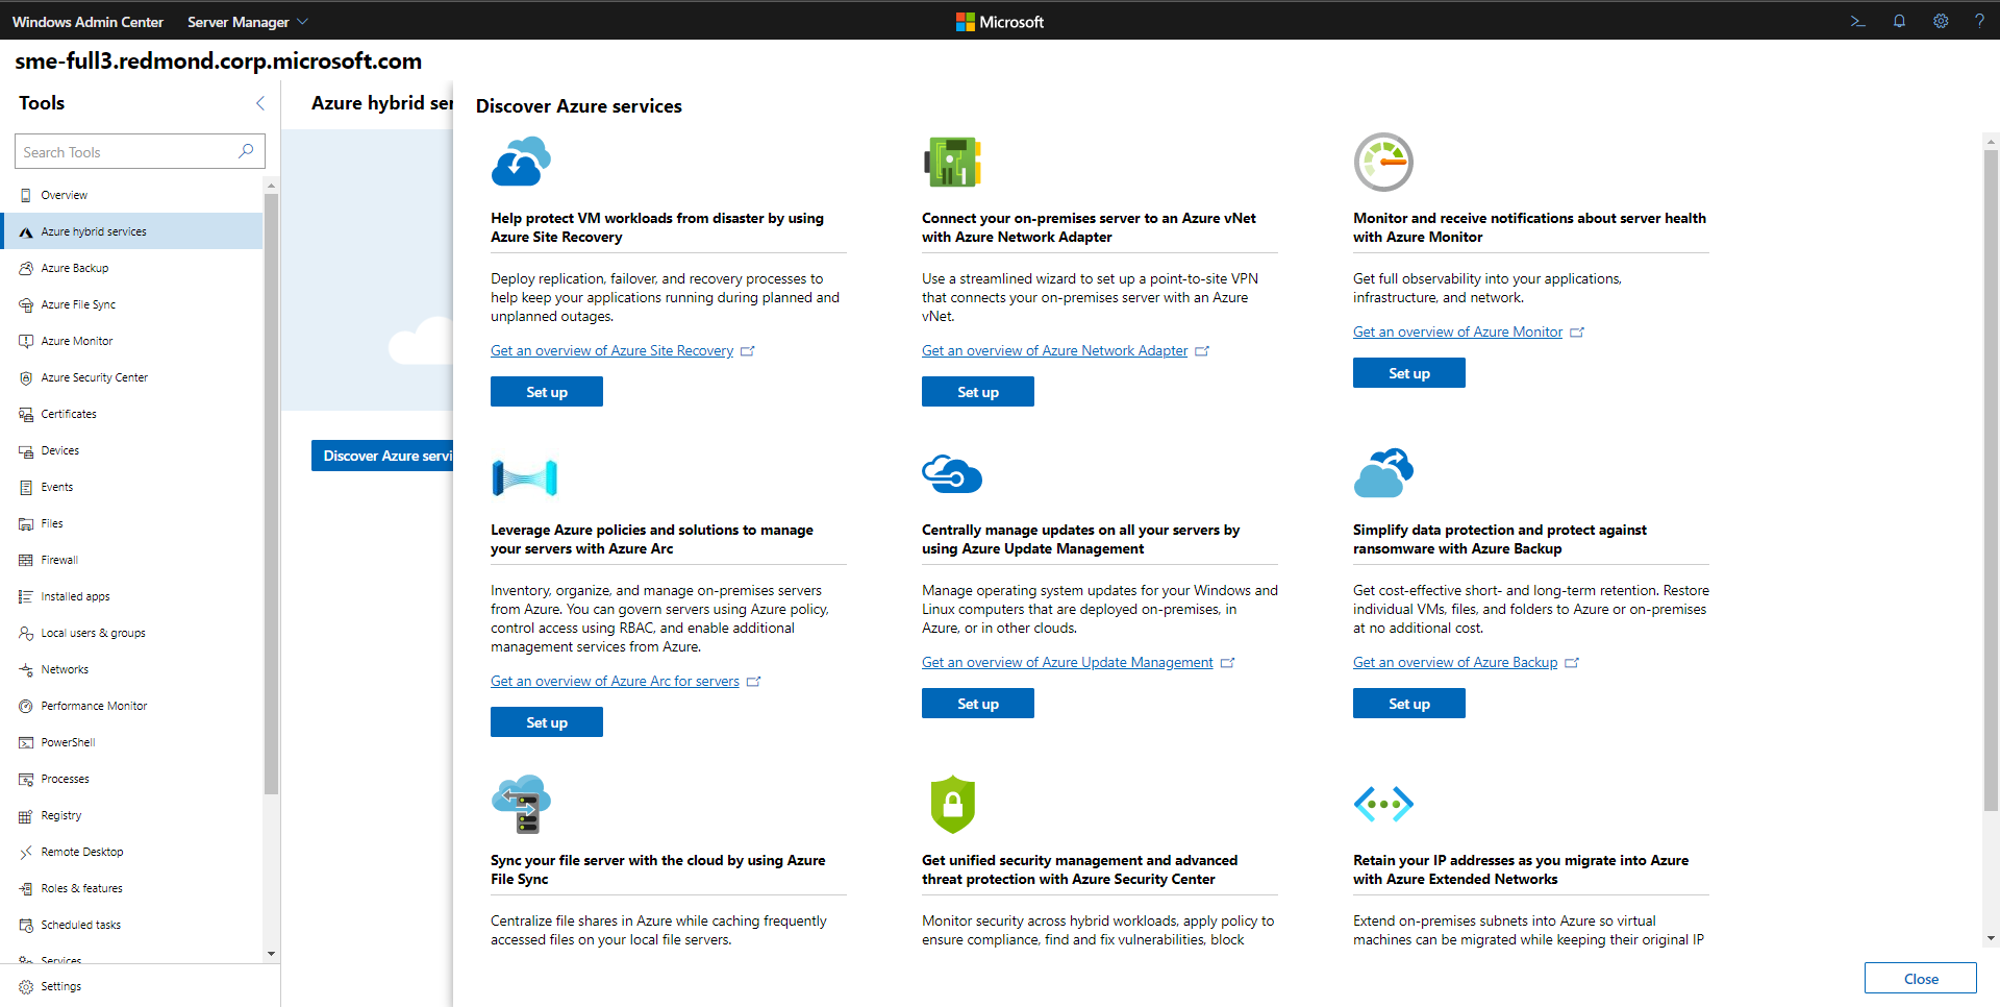Click the Azure Update Management cloud icon
The width and height of the screenshot is (2000, 1007).
[x=952, y=474]
